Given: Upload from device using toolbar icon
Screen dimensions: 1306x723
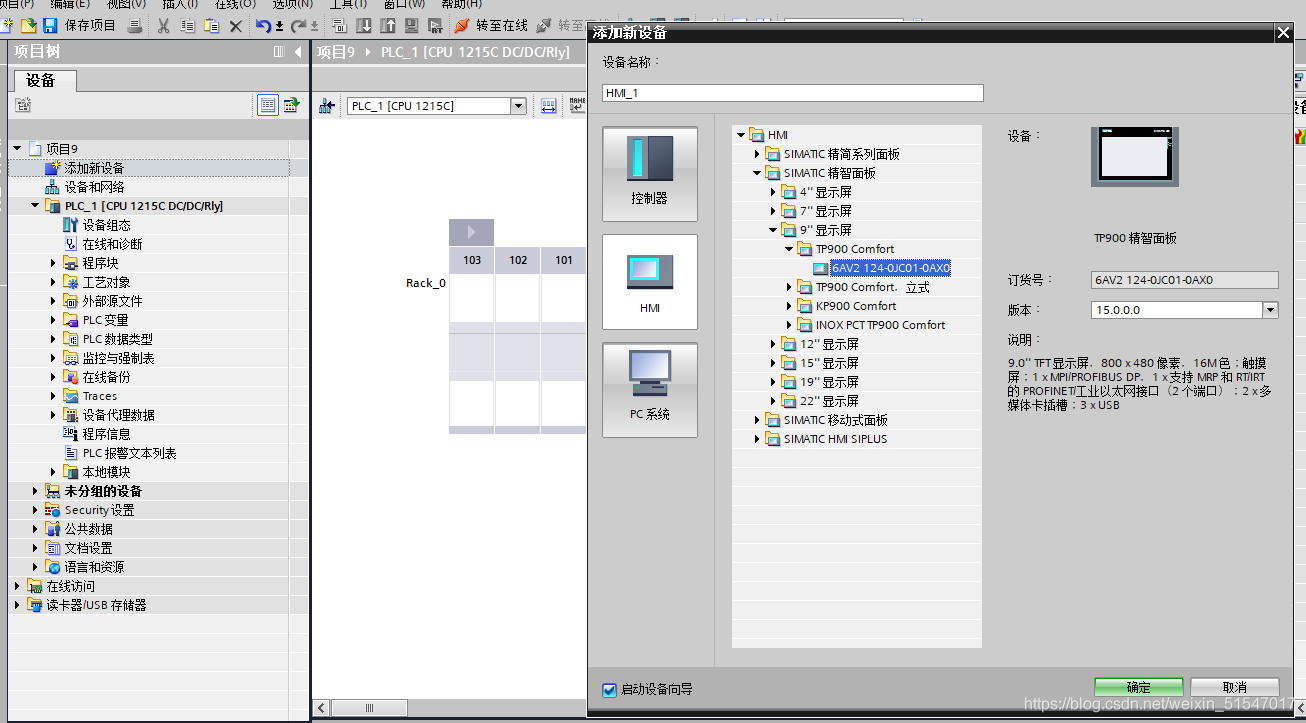Looking at the screenshot, I should coord(387,25).
